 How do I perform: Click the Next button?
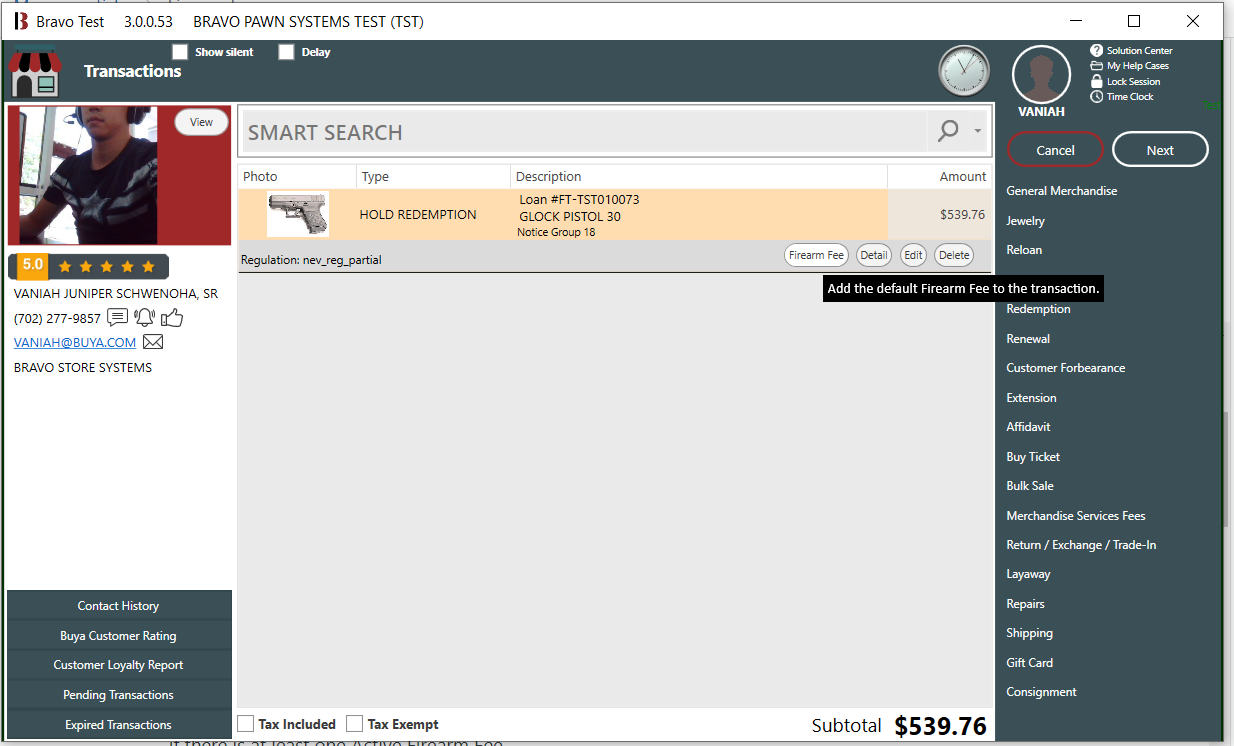pos(1160,150)
